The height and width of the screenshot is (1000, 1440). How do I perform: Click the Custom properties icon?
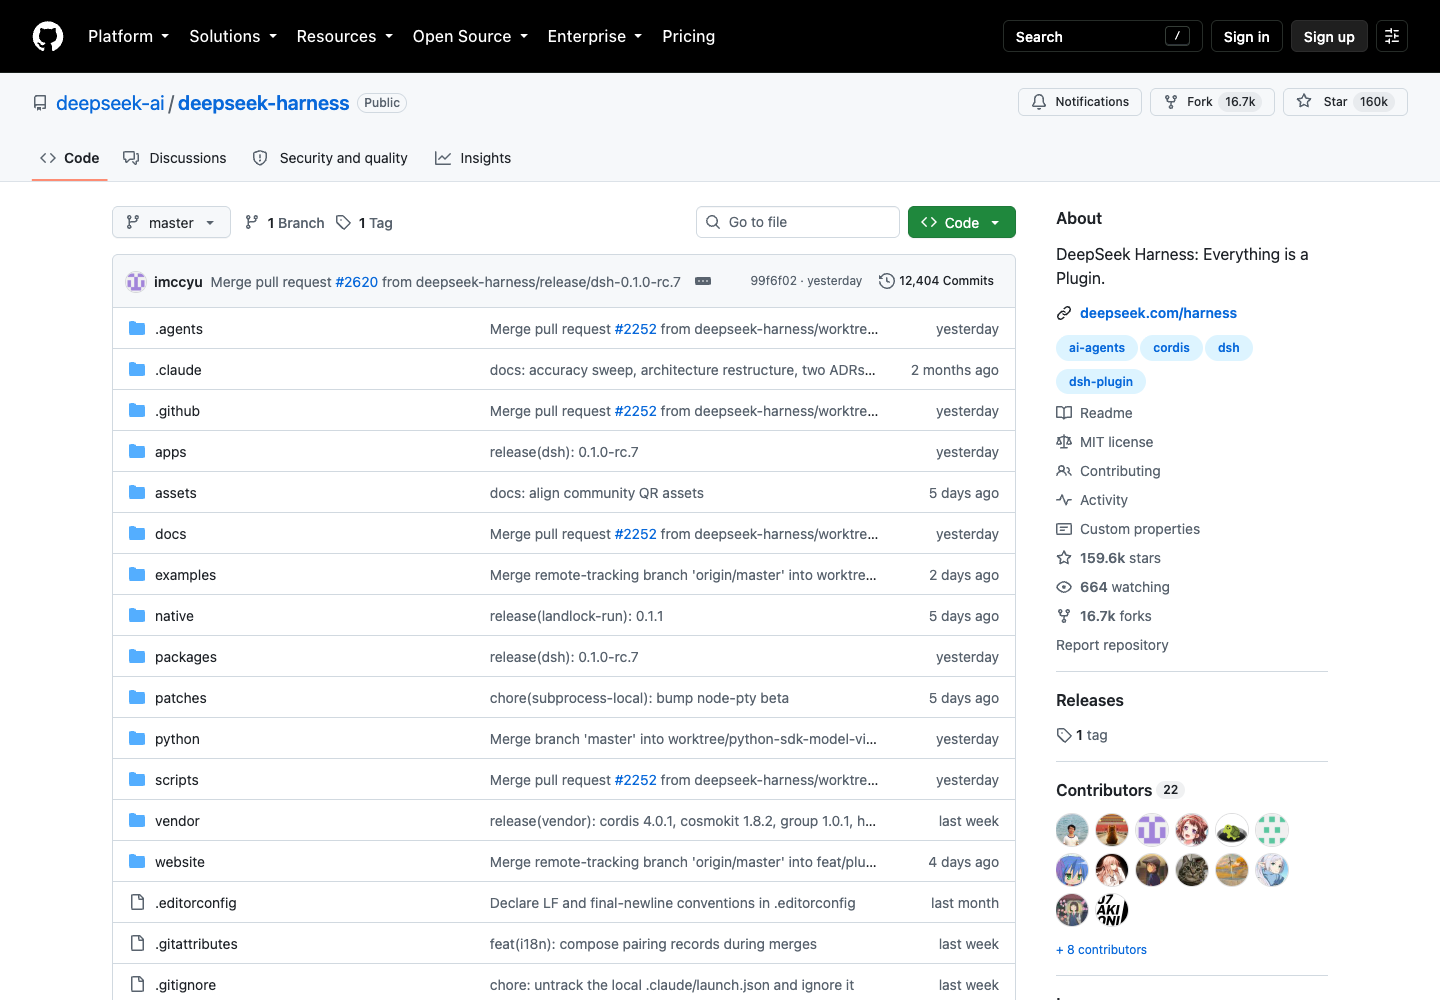click(x=1064, y=529)
